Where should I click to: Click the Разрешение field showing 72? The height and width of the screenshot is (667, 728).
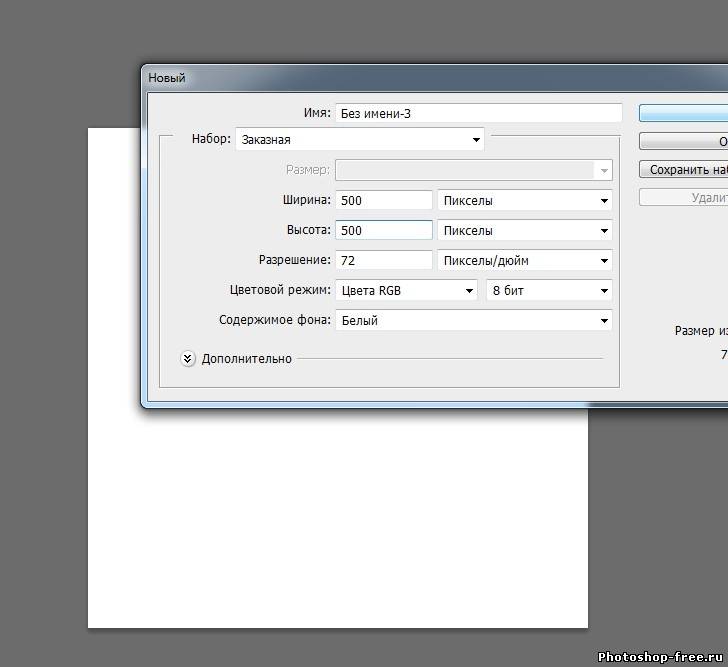[383, 261]
